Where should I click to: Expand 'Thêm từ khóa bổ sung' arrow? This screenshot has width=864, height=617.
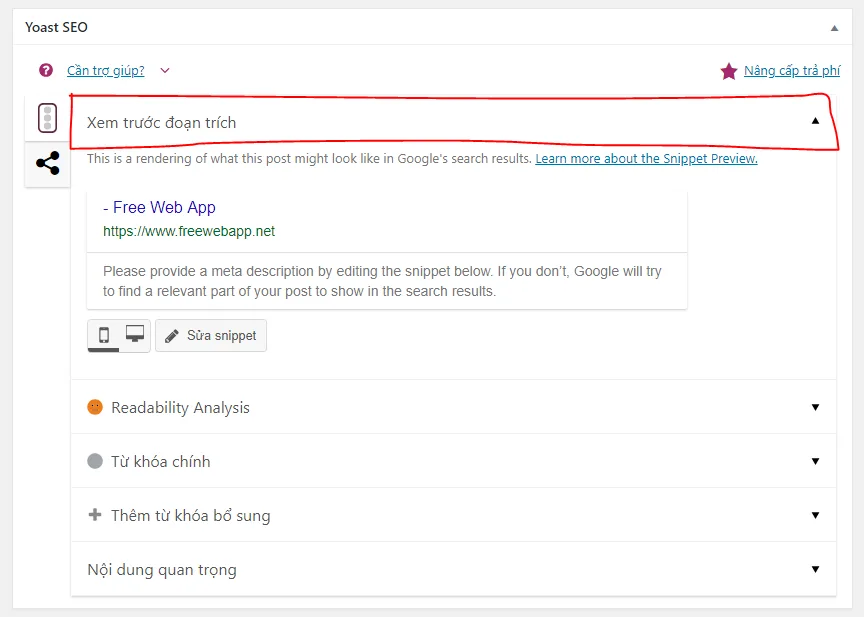click(815, 515)
